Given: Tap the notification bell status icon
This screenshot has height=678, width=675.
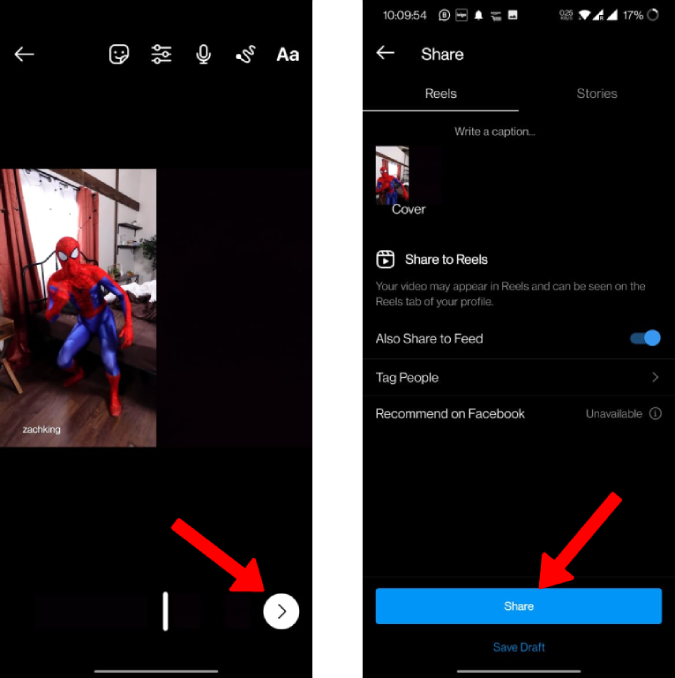Looking at the screenshot, I should (478, 15).
